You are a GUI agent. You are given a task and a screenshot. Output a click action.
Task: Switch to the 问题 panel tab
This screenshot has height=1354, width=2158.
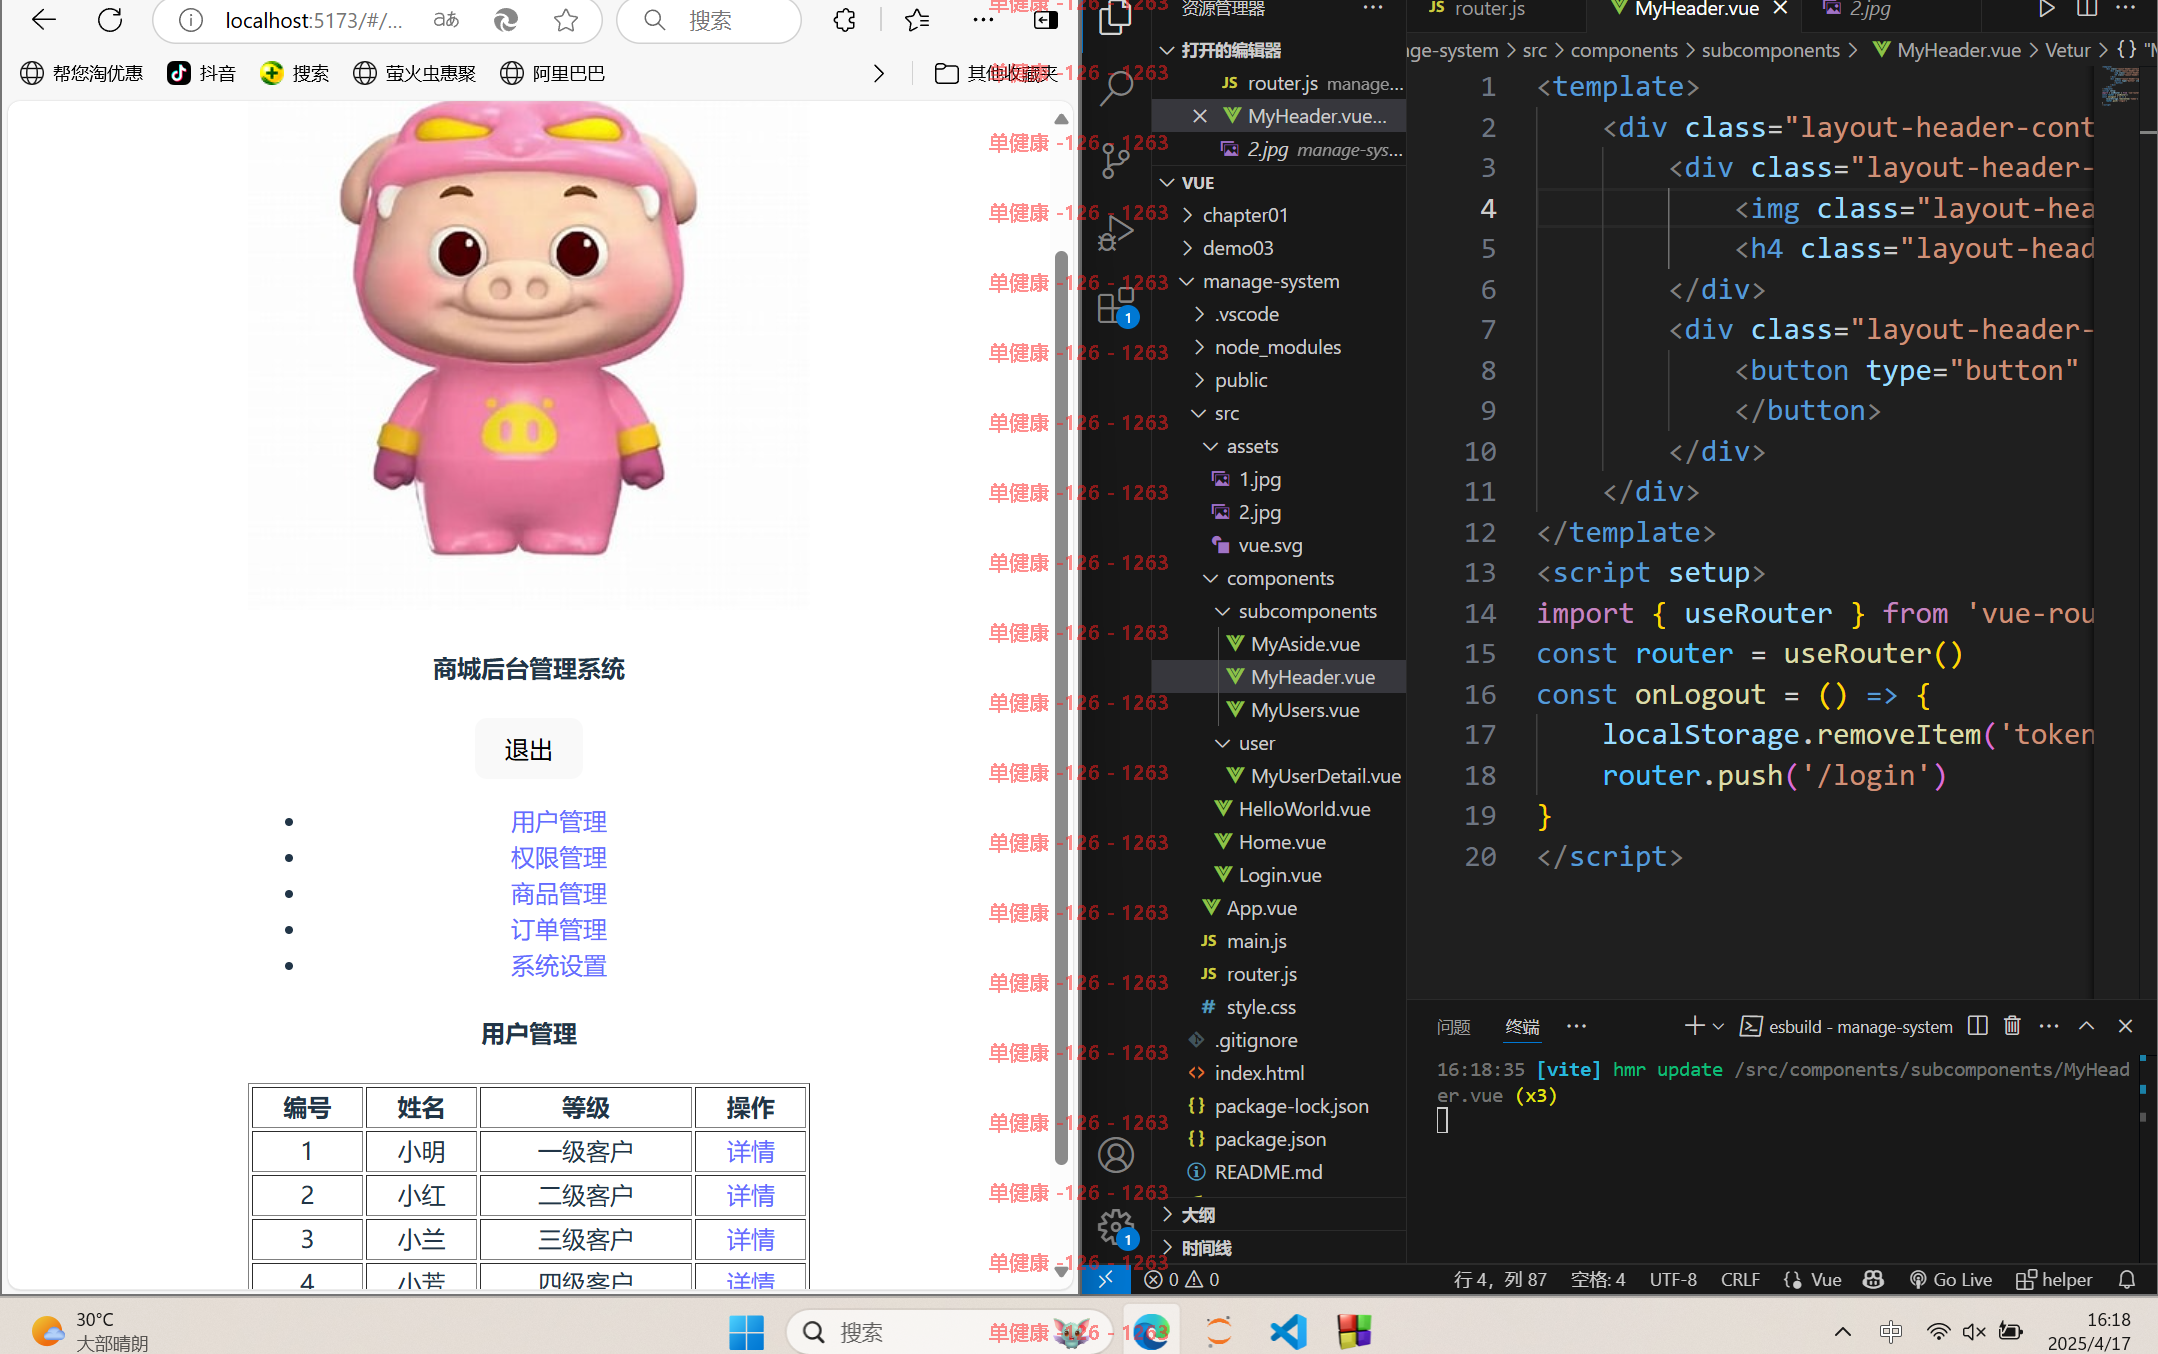[x=1453, y=1027]
